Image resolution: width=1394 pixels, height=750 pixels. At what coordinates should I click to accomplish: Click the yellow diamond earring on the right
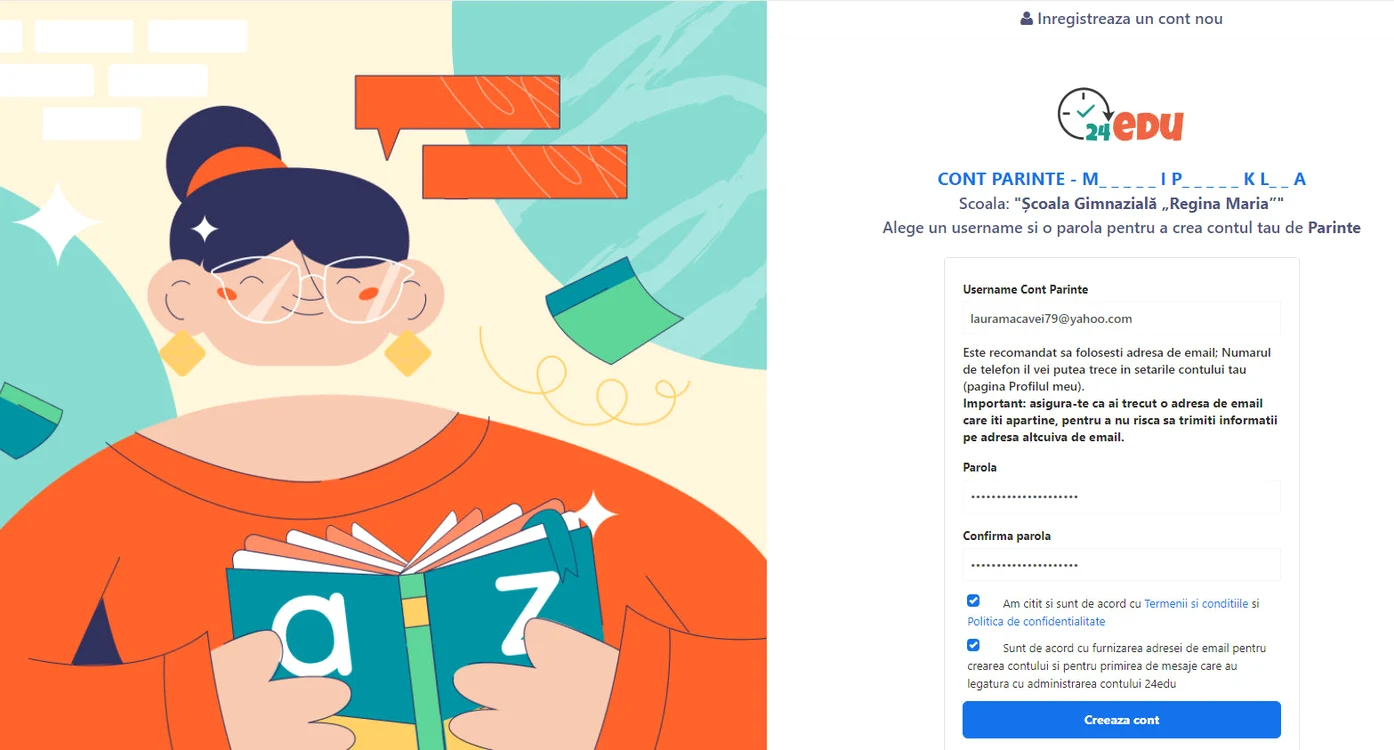(408, 352)
